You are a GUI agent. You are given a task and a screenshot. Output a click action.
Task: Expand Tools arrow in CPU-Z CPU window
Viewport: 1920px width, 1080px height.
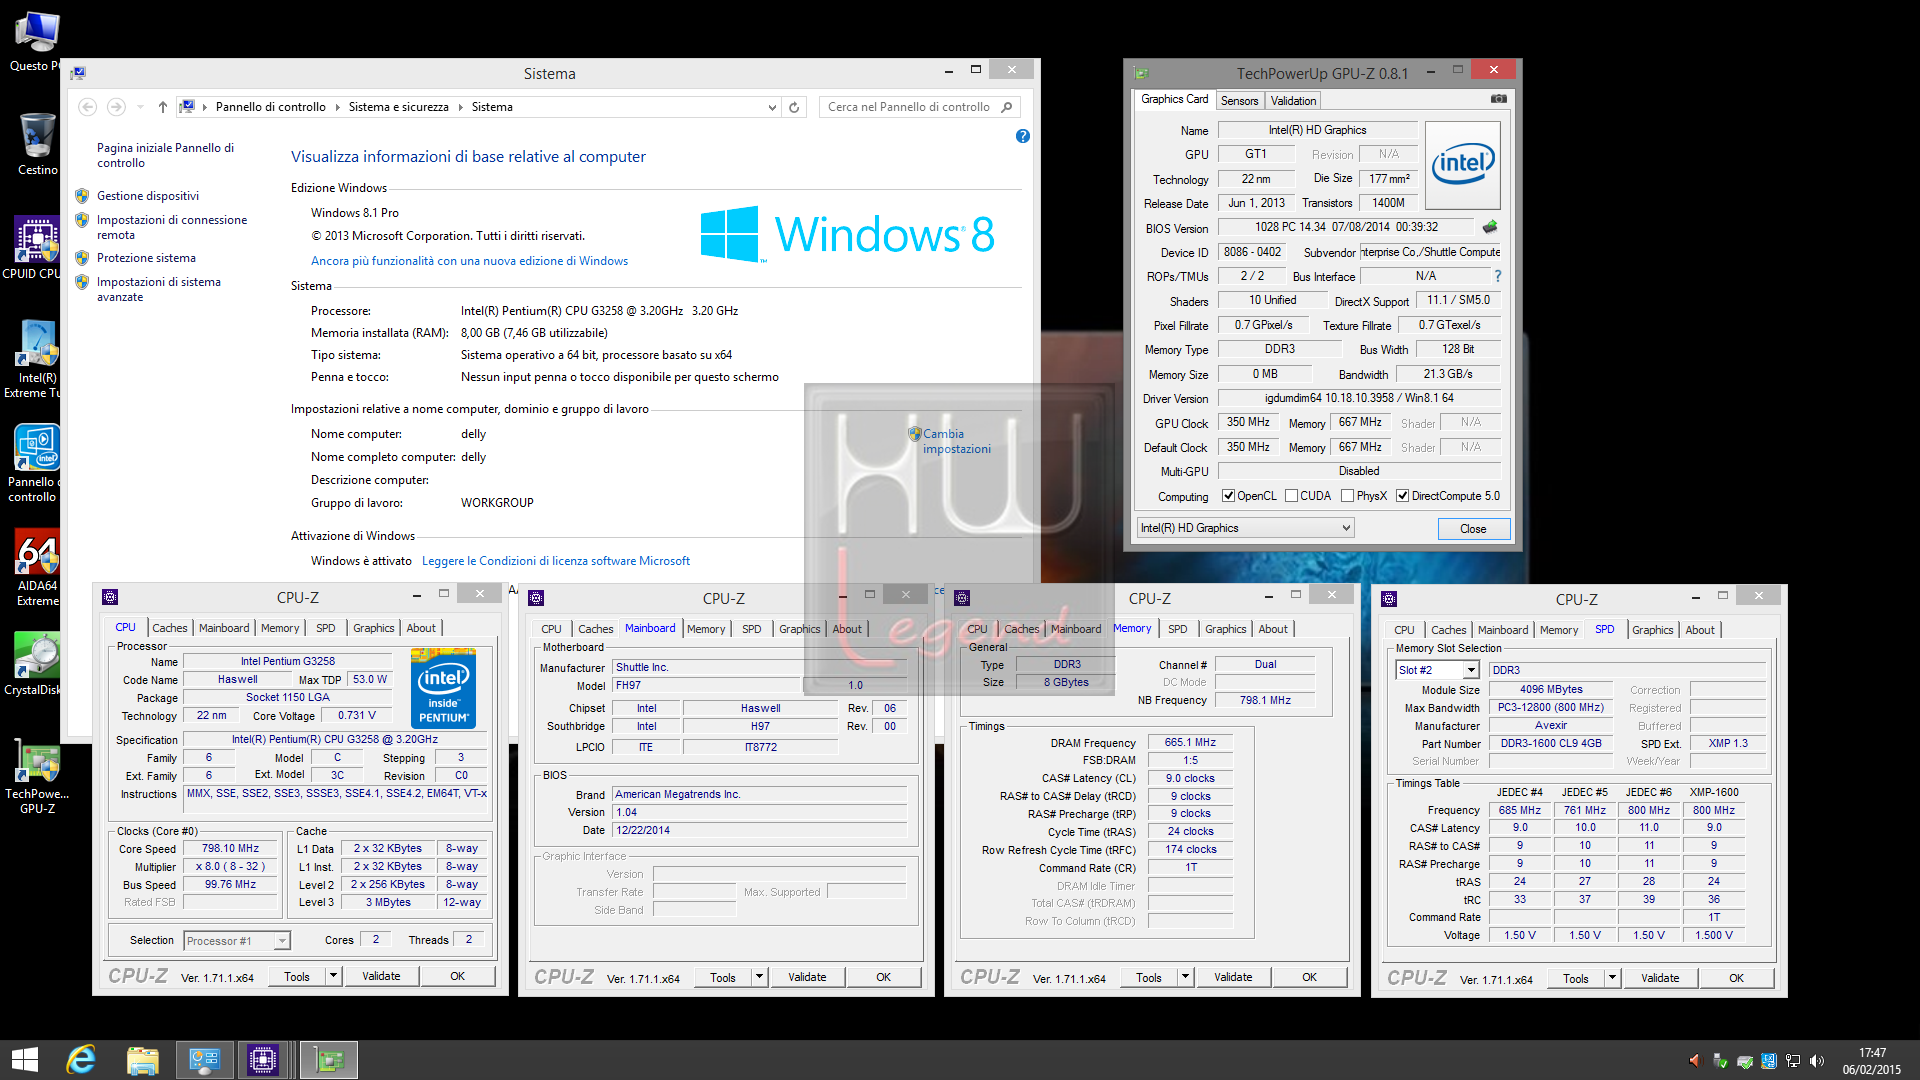tap(333, 976)
